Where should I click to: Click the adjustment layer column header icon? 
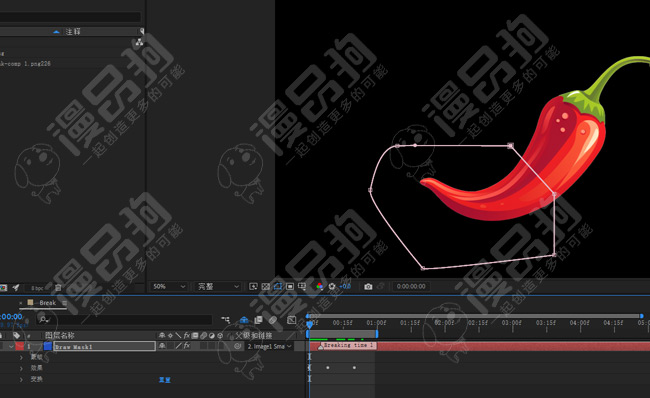(212, 335)
